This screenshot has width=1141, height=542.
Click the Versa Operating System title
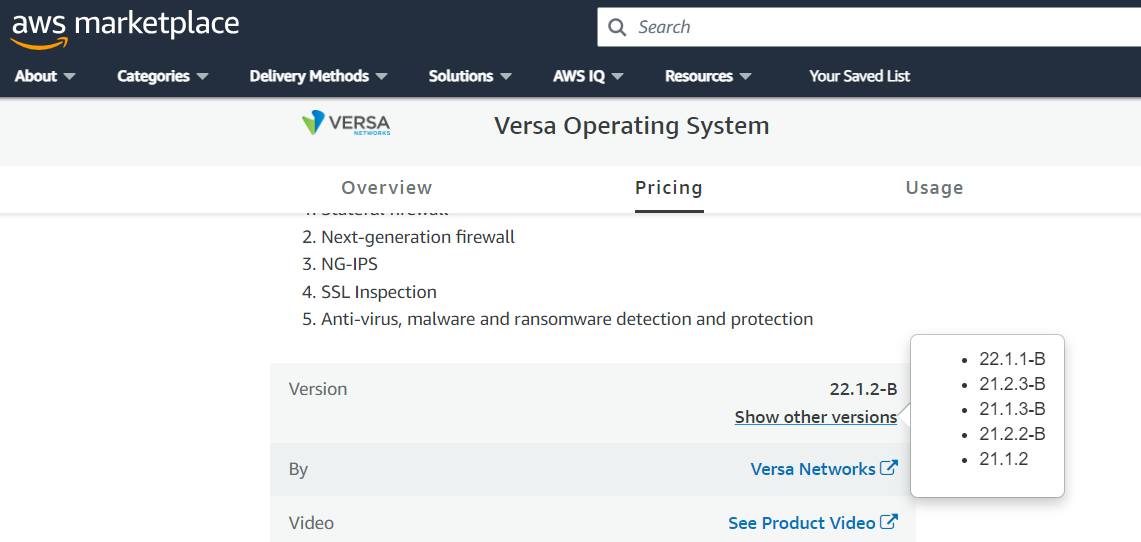(632, 126)
